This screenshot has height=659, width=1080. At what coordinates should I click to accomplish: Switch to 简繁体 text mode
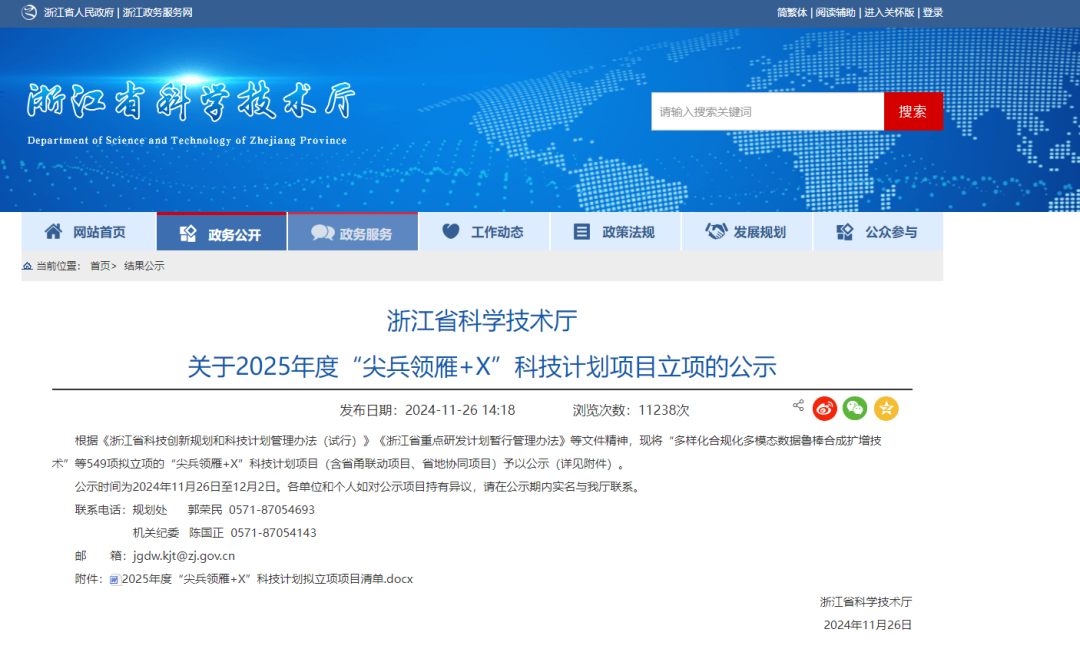[792, 12]
